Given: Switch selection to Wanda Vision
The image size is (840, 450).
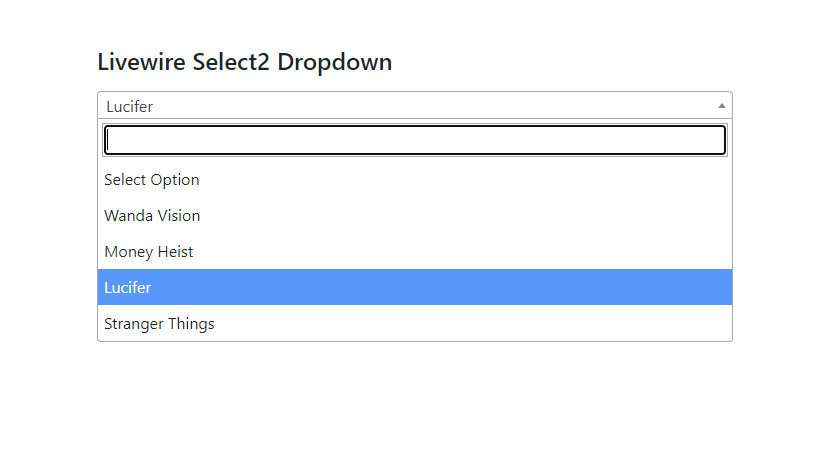Looking at the screenshot, I should 415,215.
